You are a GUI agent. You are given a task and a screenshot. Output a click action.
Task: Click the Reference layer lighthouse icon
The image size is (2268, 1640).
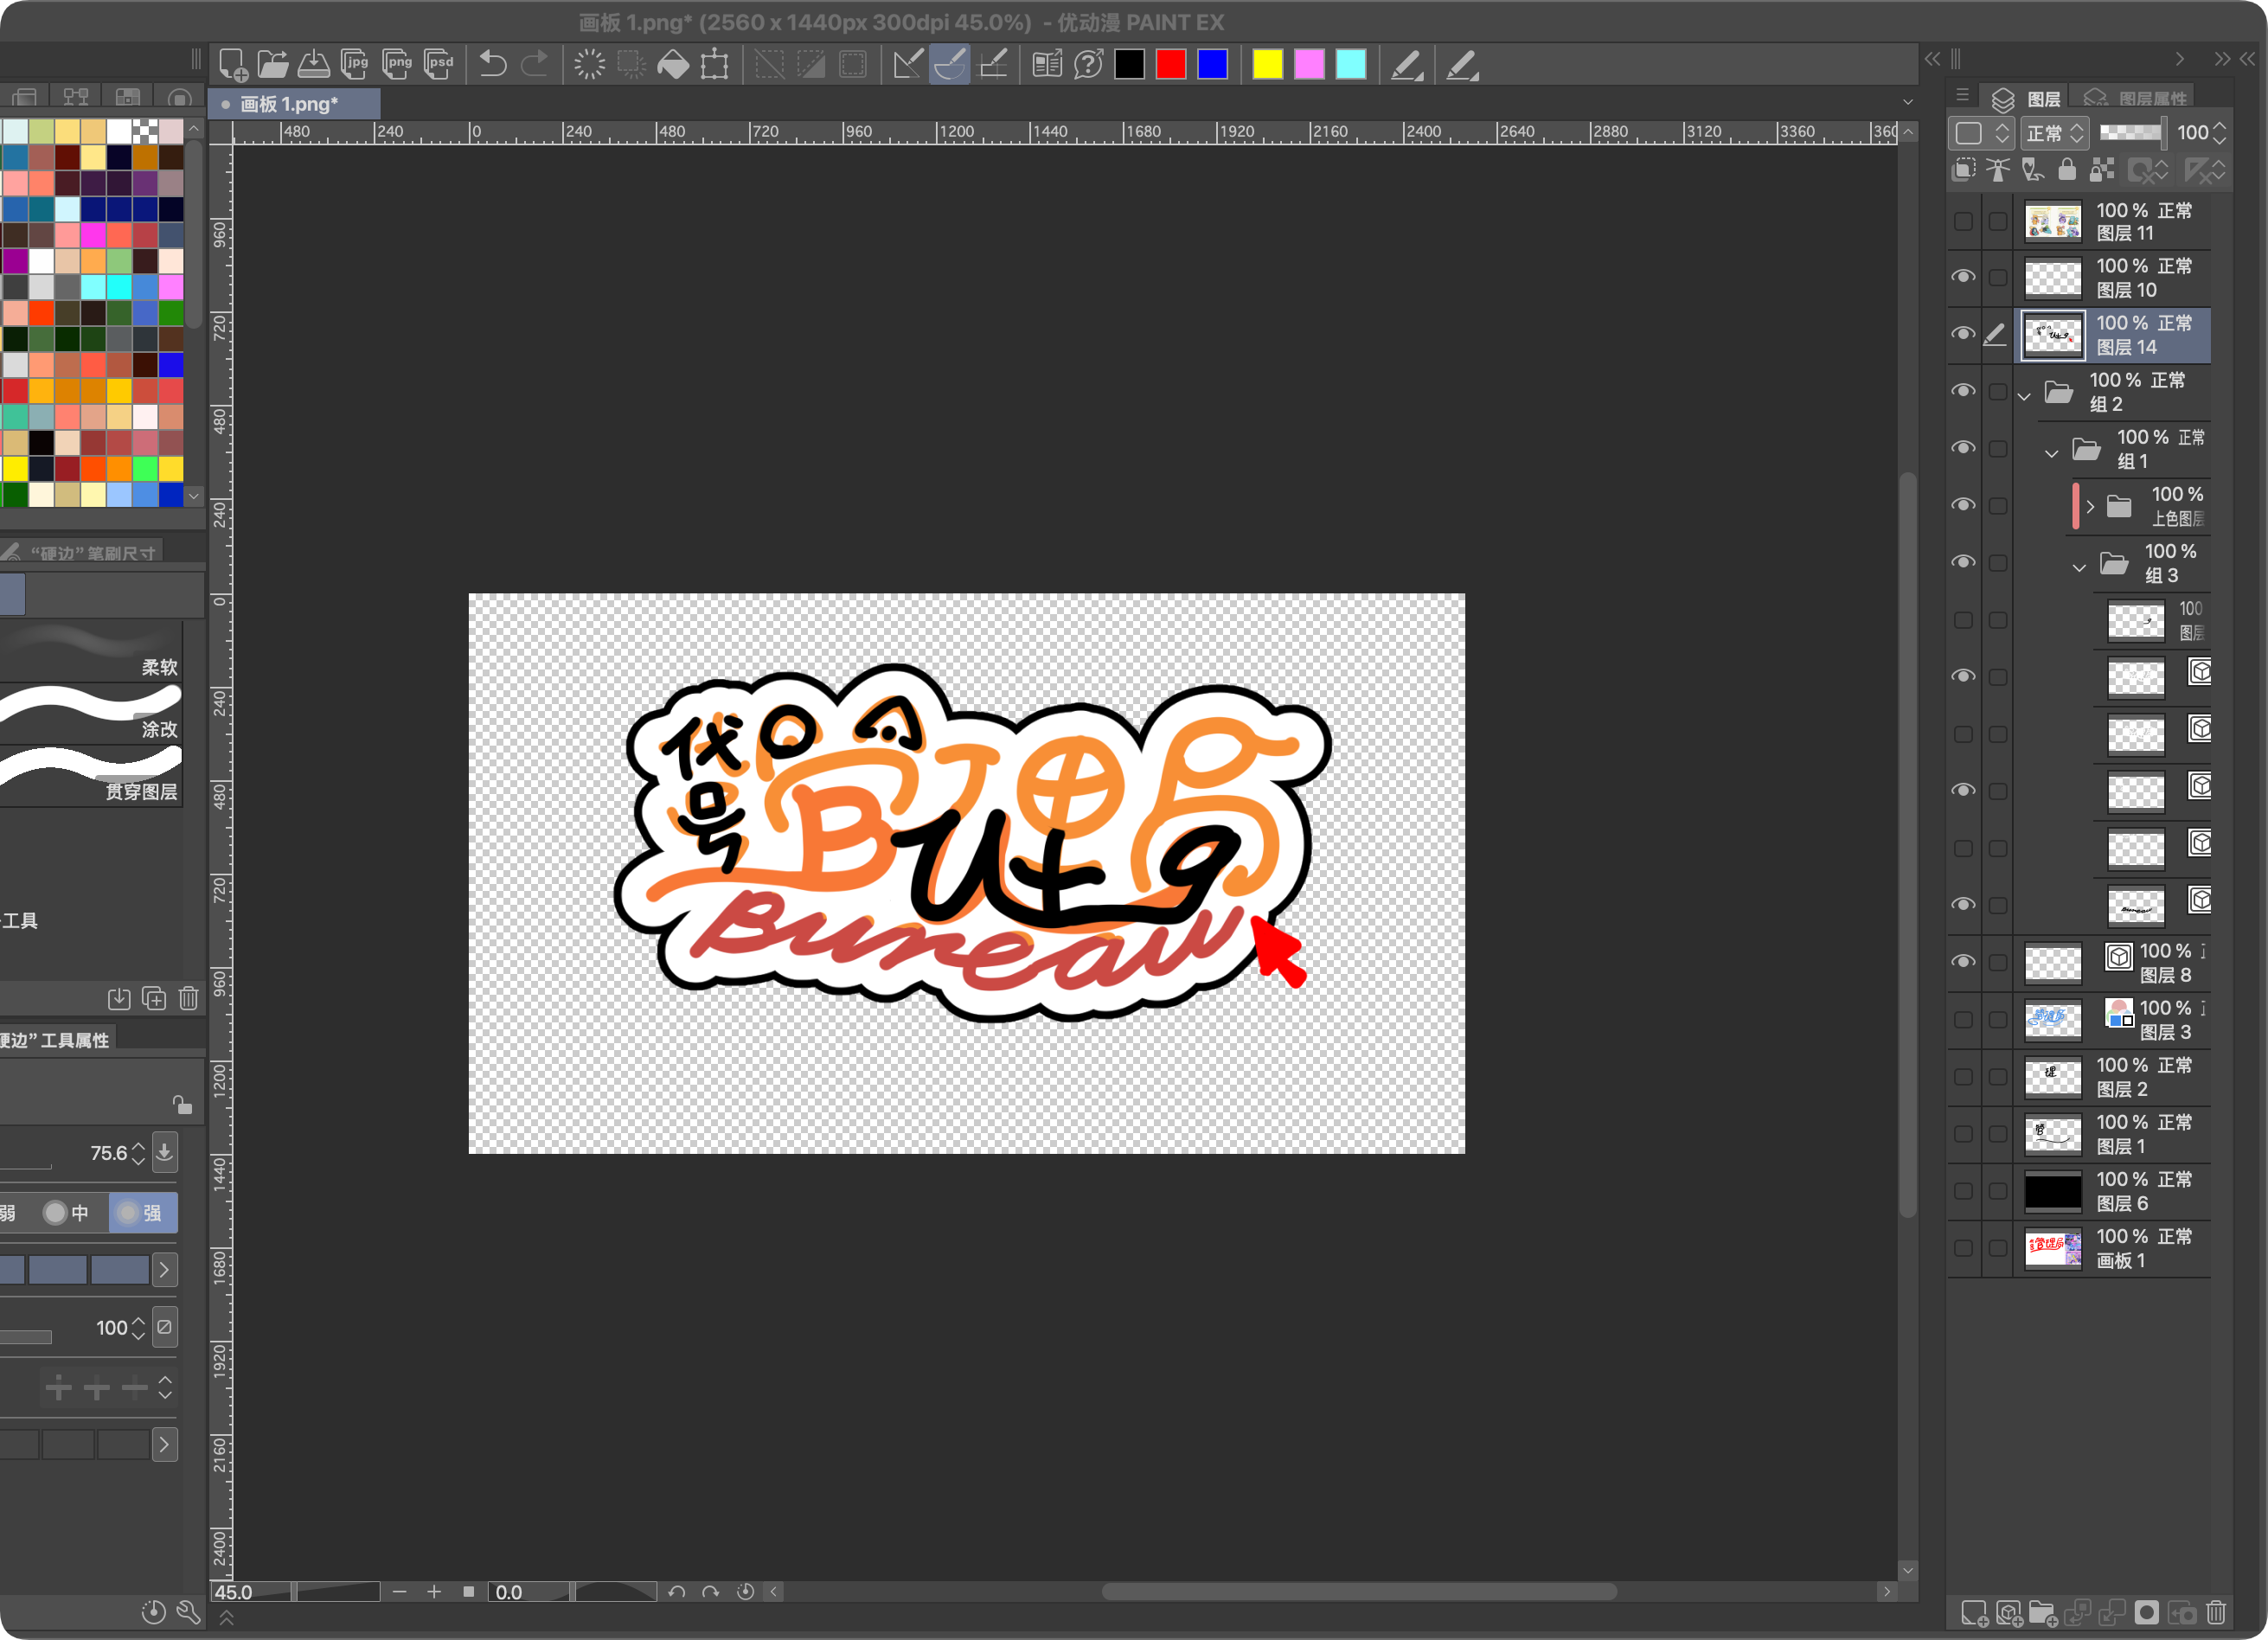pyautogui.click(x=1997, y=170)
